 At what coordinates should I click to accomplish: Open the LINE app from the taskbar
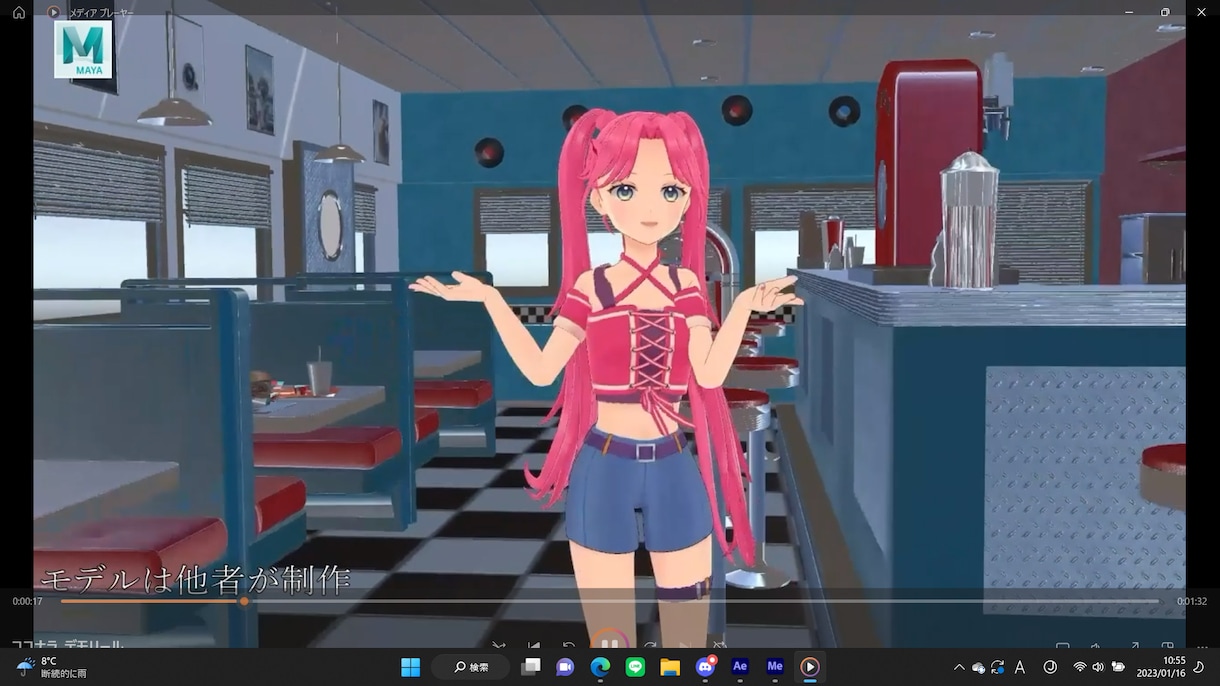(x=635, y=667)
